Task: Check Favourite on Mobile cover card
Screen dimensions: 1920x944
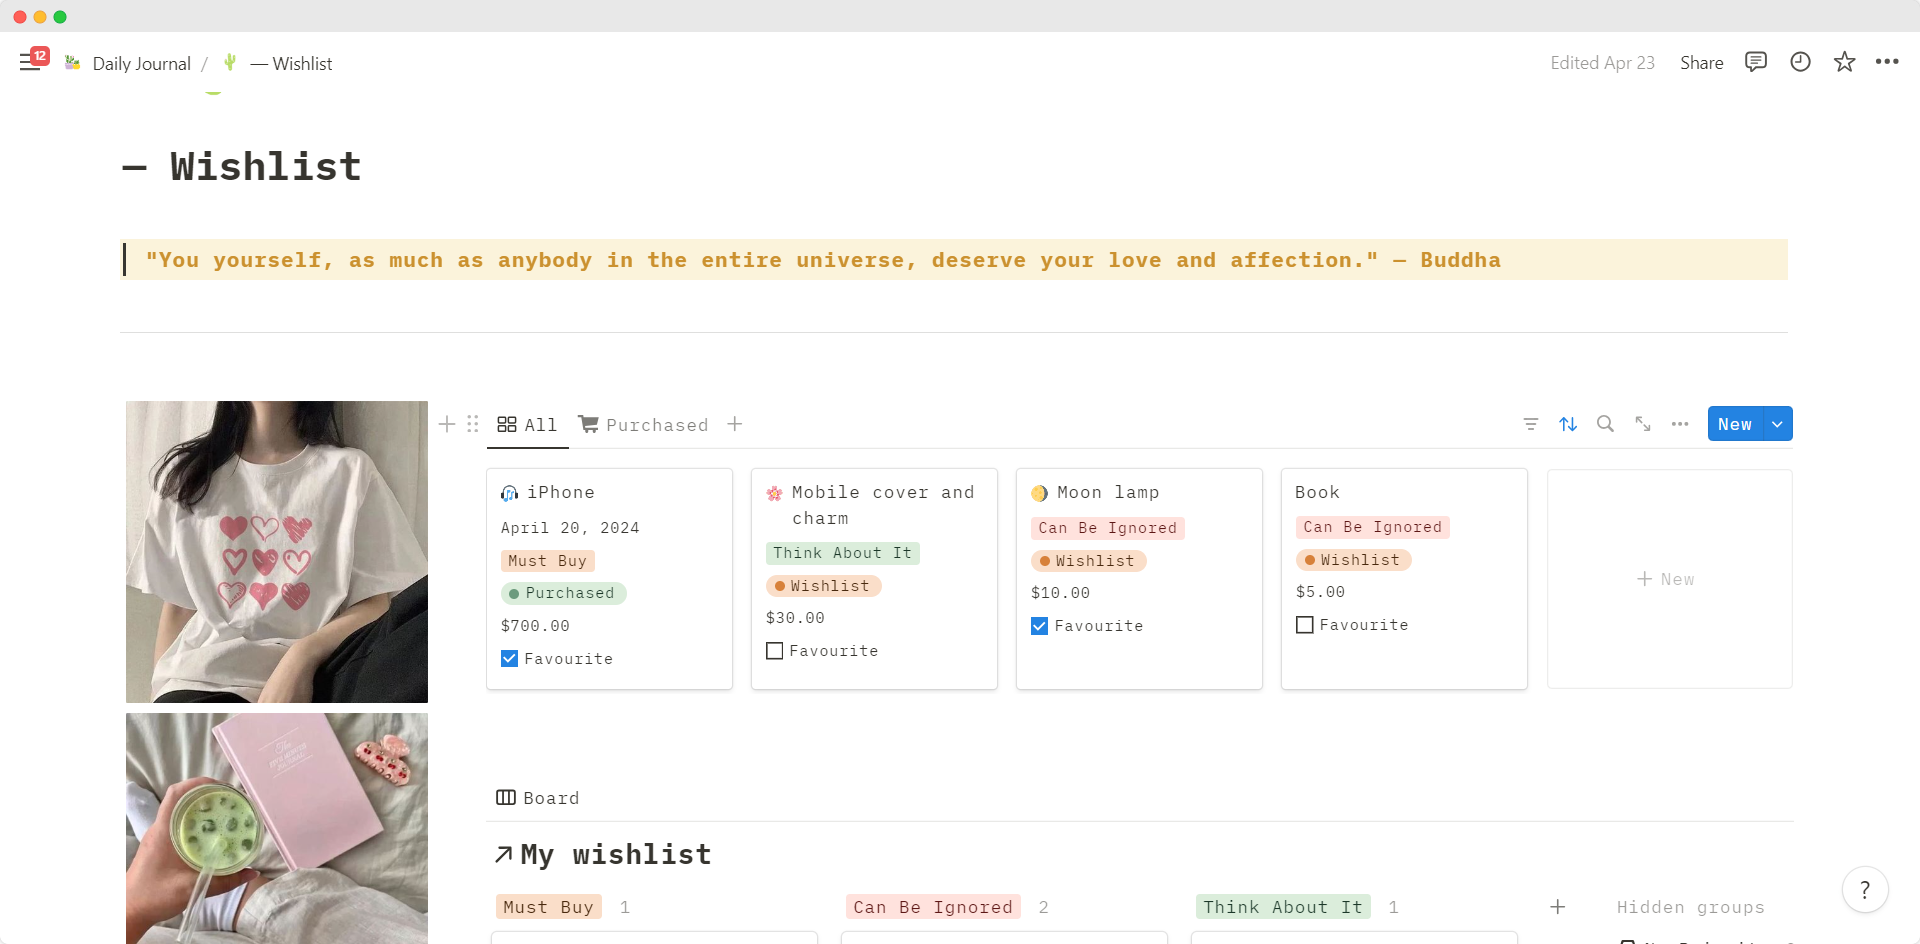Action: (x=775, y=651)
